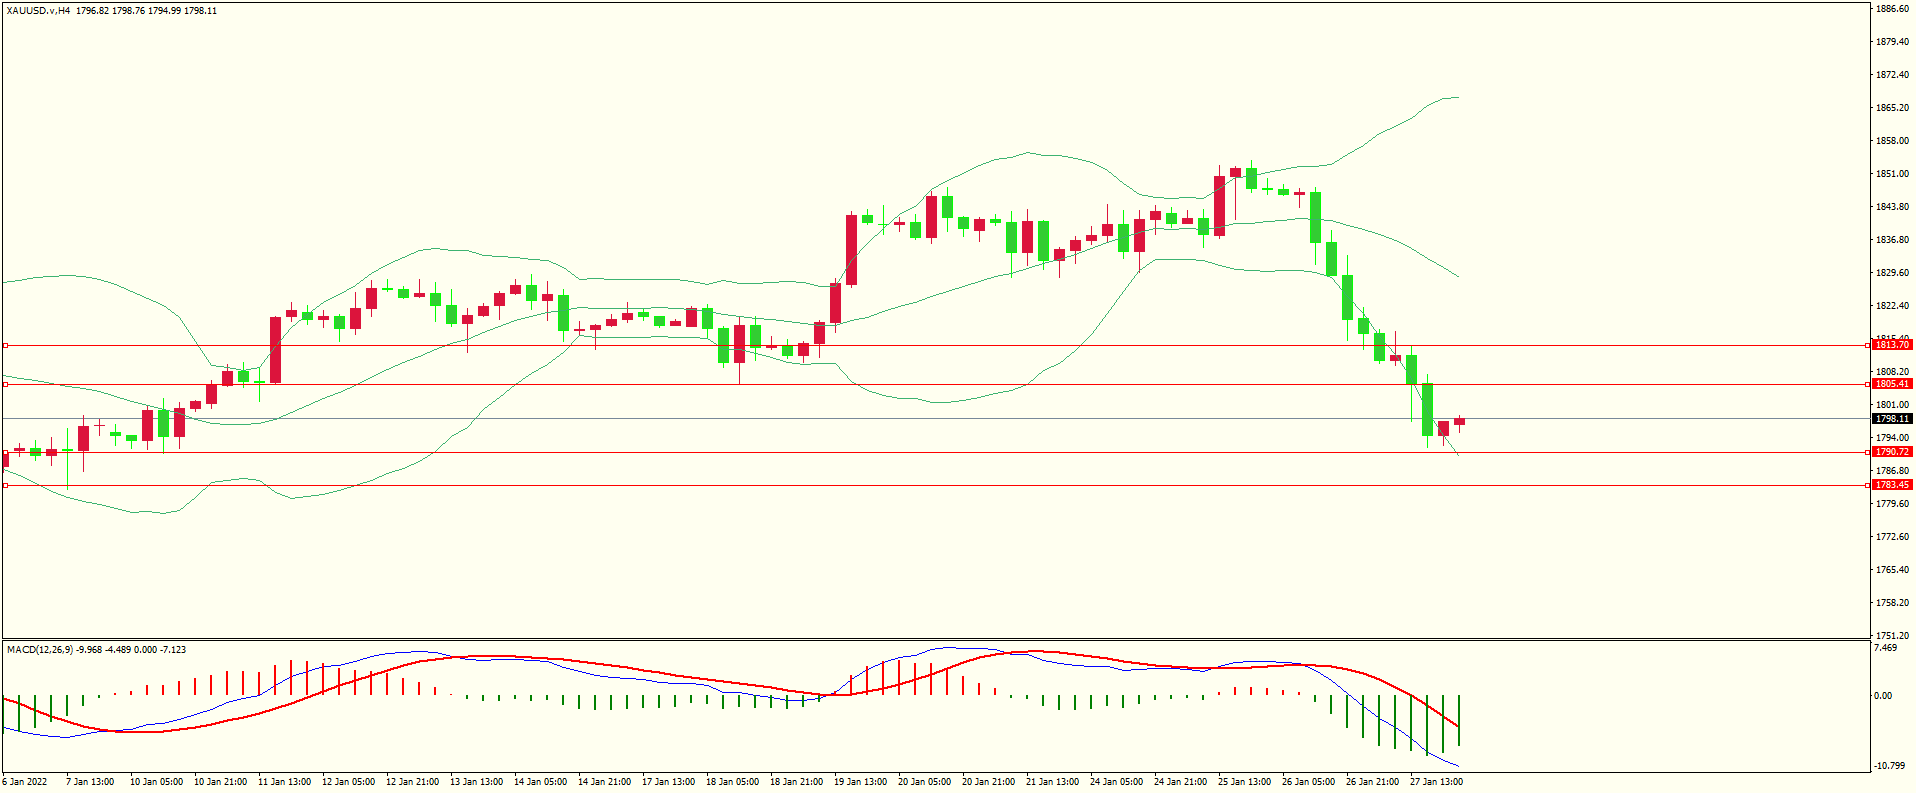This screenshot has height=793, width=1916.
Task: Click the 7.469 MACD scale value
Action: [1885, 648]
